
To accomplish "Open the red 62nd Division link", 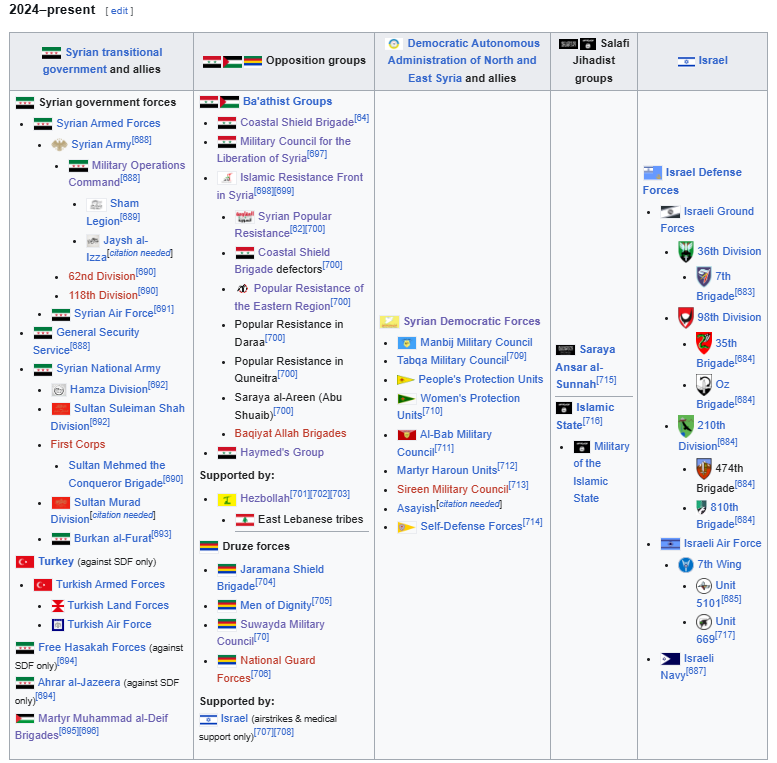I will pyautogui.click(x=102, y=276).
